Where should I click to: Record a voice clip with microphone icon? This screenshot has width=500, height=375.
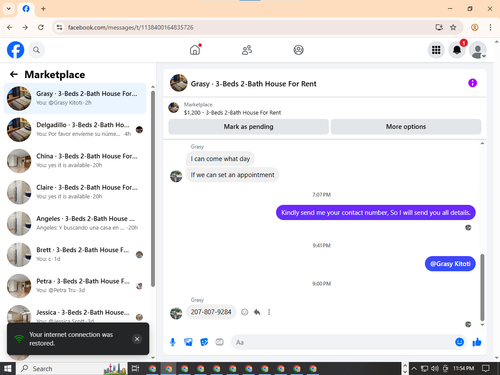(173, 342)
